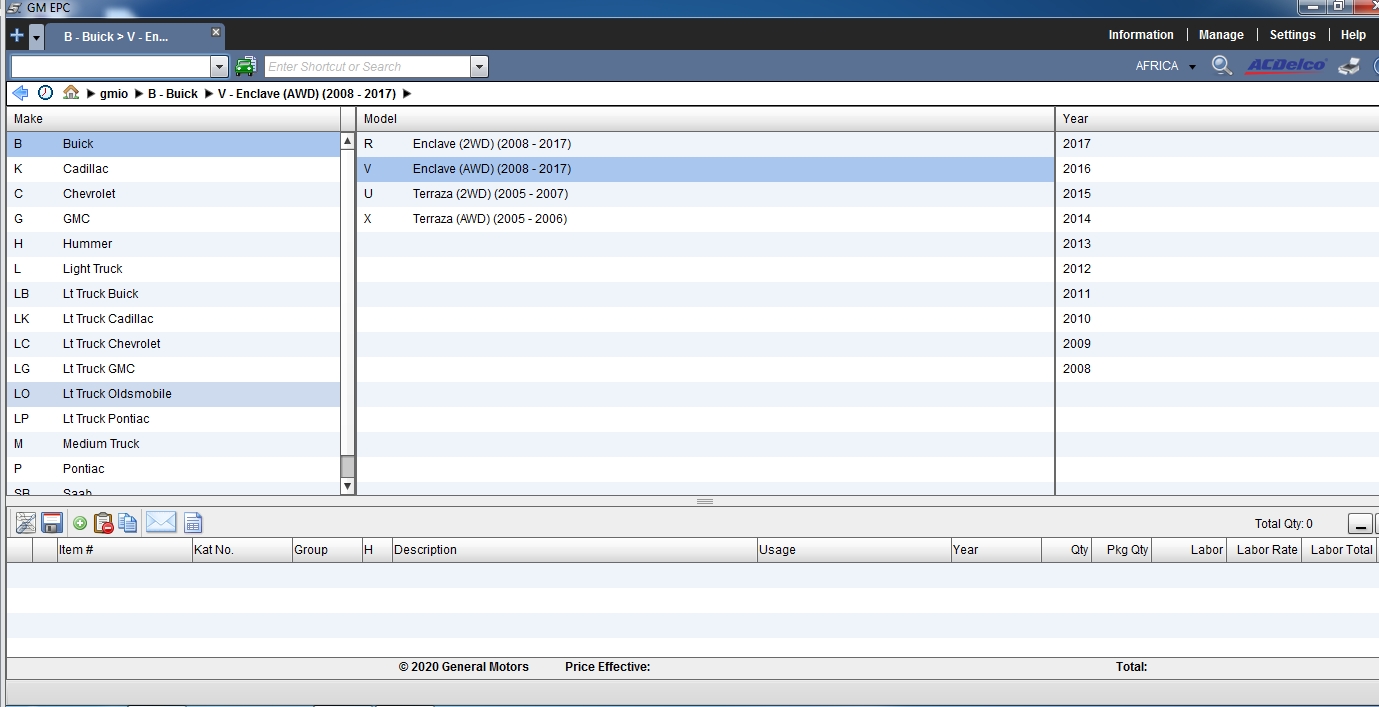Select Lt Truck GMC row
The image size is (1379, 707).
(174, 369)
